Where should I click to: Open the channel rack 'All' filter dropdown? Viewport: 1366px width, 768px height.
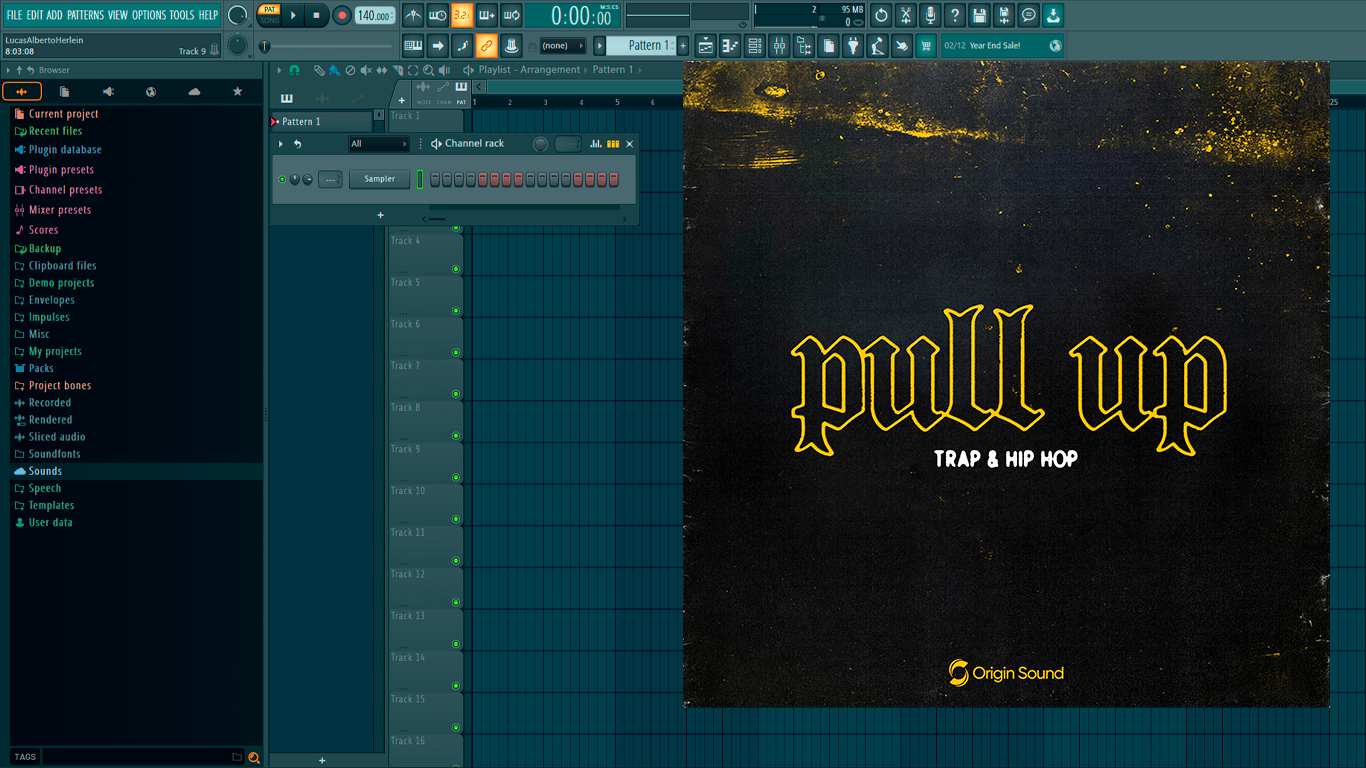(379, 144)
